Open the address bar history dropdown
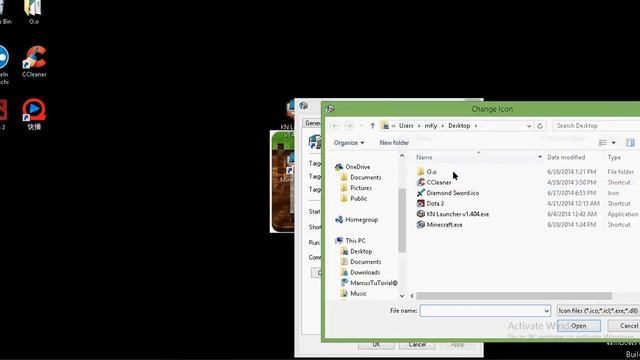The width and height of the screenshot is (640, 360). [x=529, y=126]
